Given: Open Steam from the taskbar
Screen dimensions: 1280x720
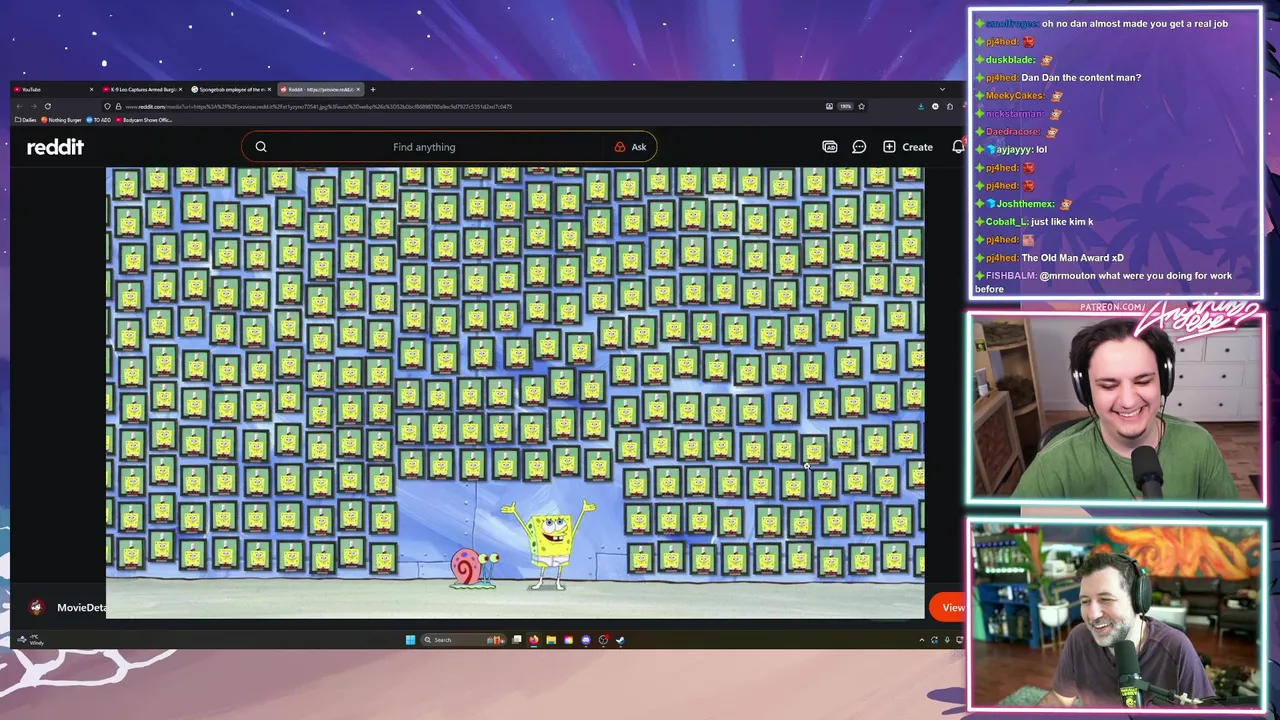Looking at the screenshot, I should click(620, 640).
